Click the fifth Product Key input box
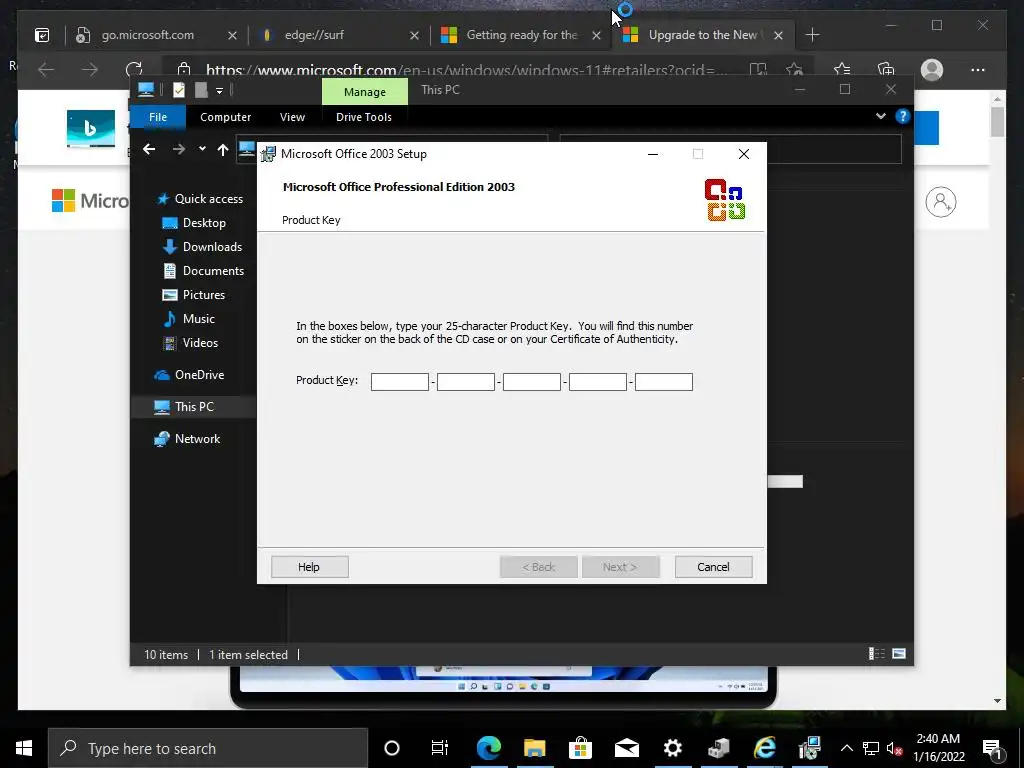This screenshot has width=1024, height=768. pyautogui.click(x=664, y=381)
